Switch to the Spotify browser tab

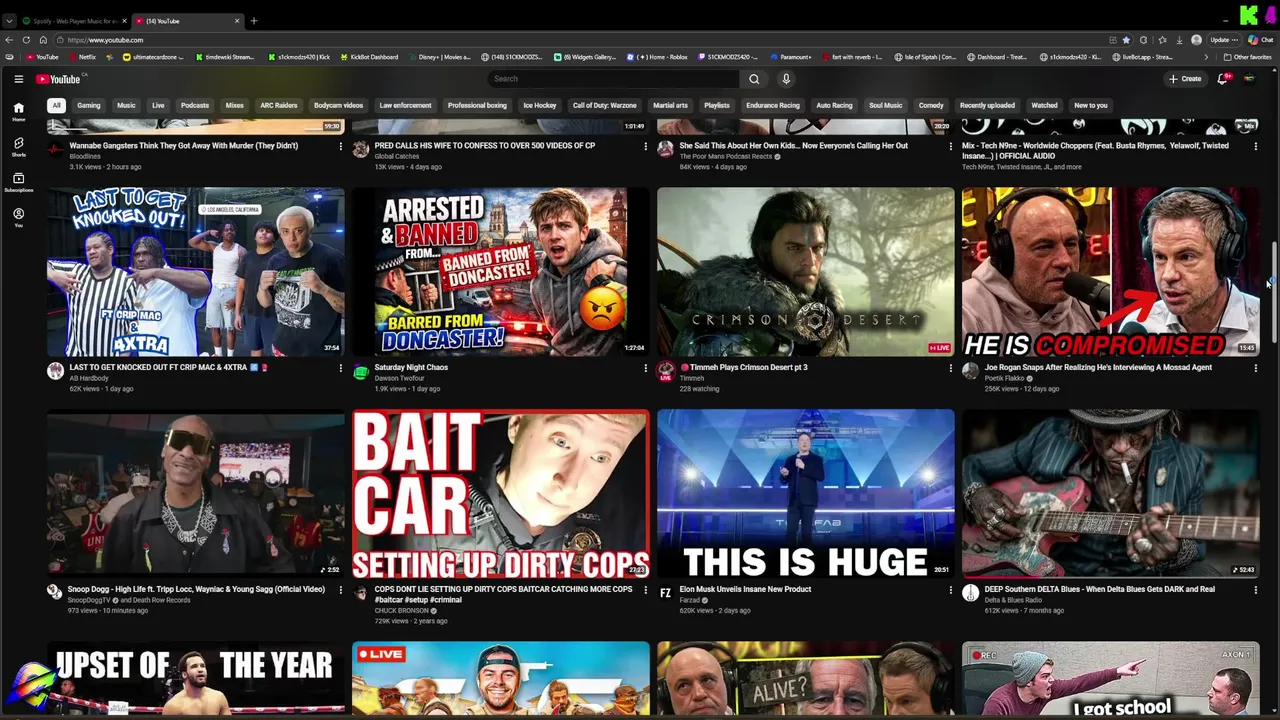point(75,21)
